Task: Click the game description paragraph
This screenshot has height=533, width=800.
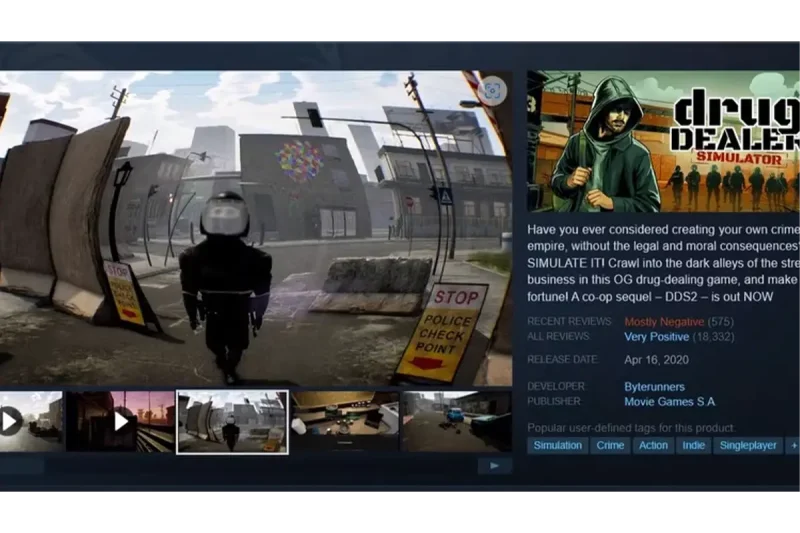Action: point(663,263)
